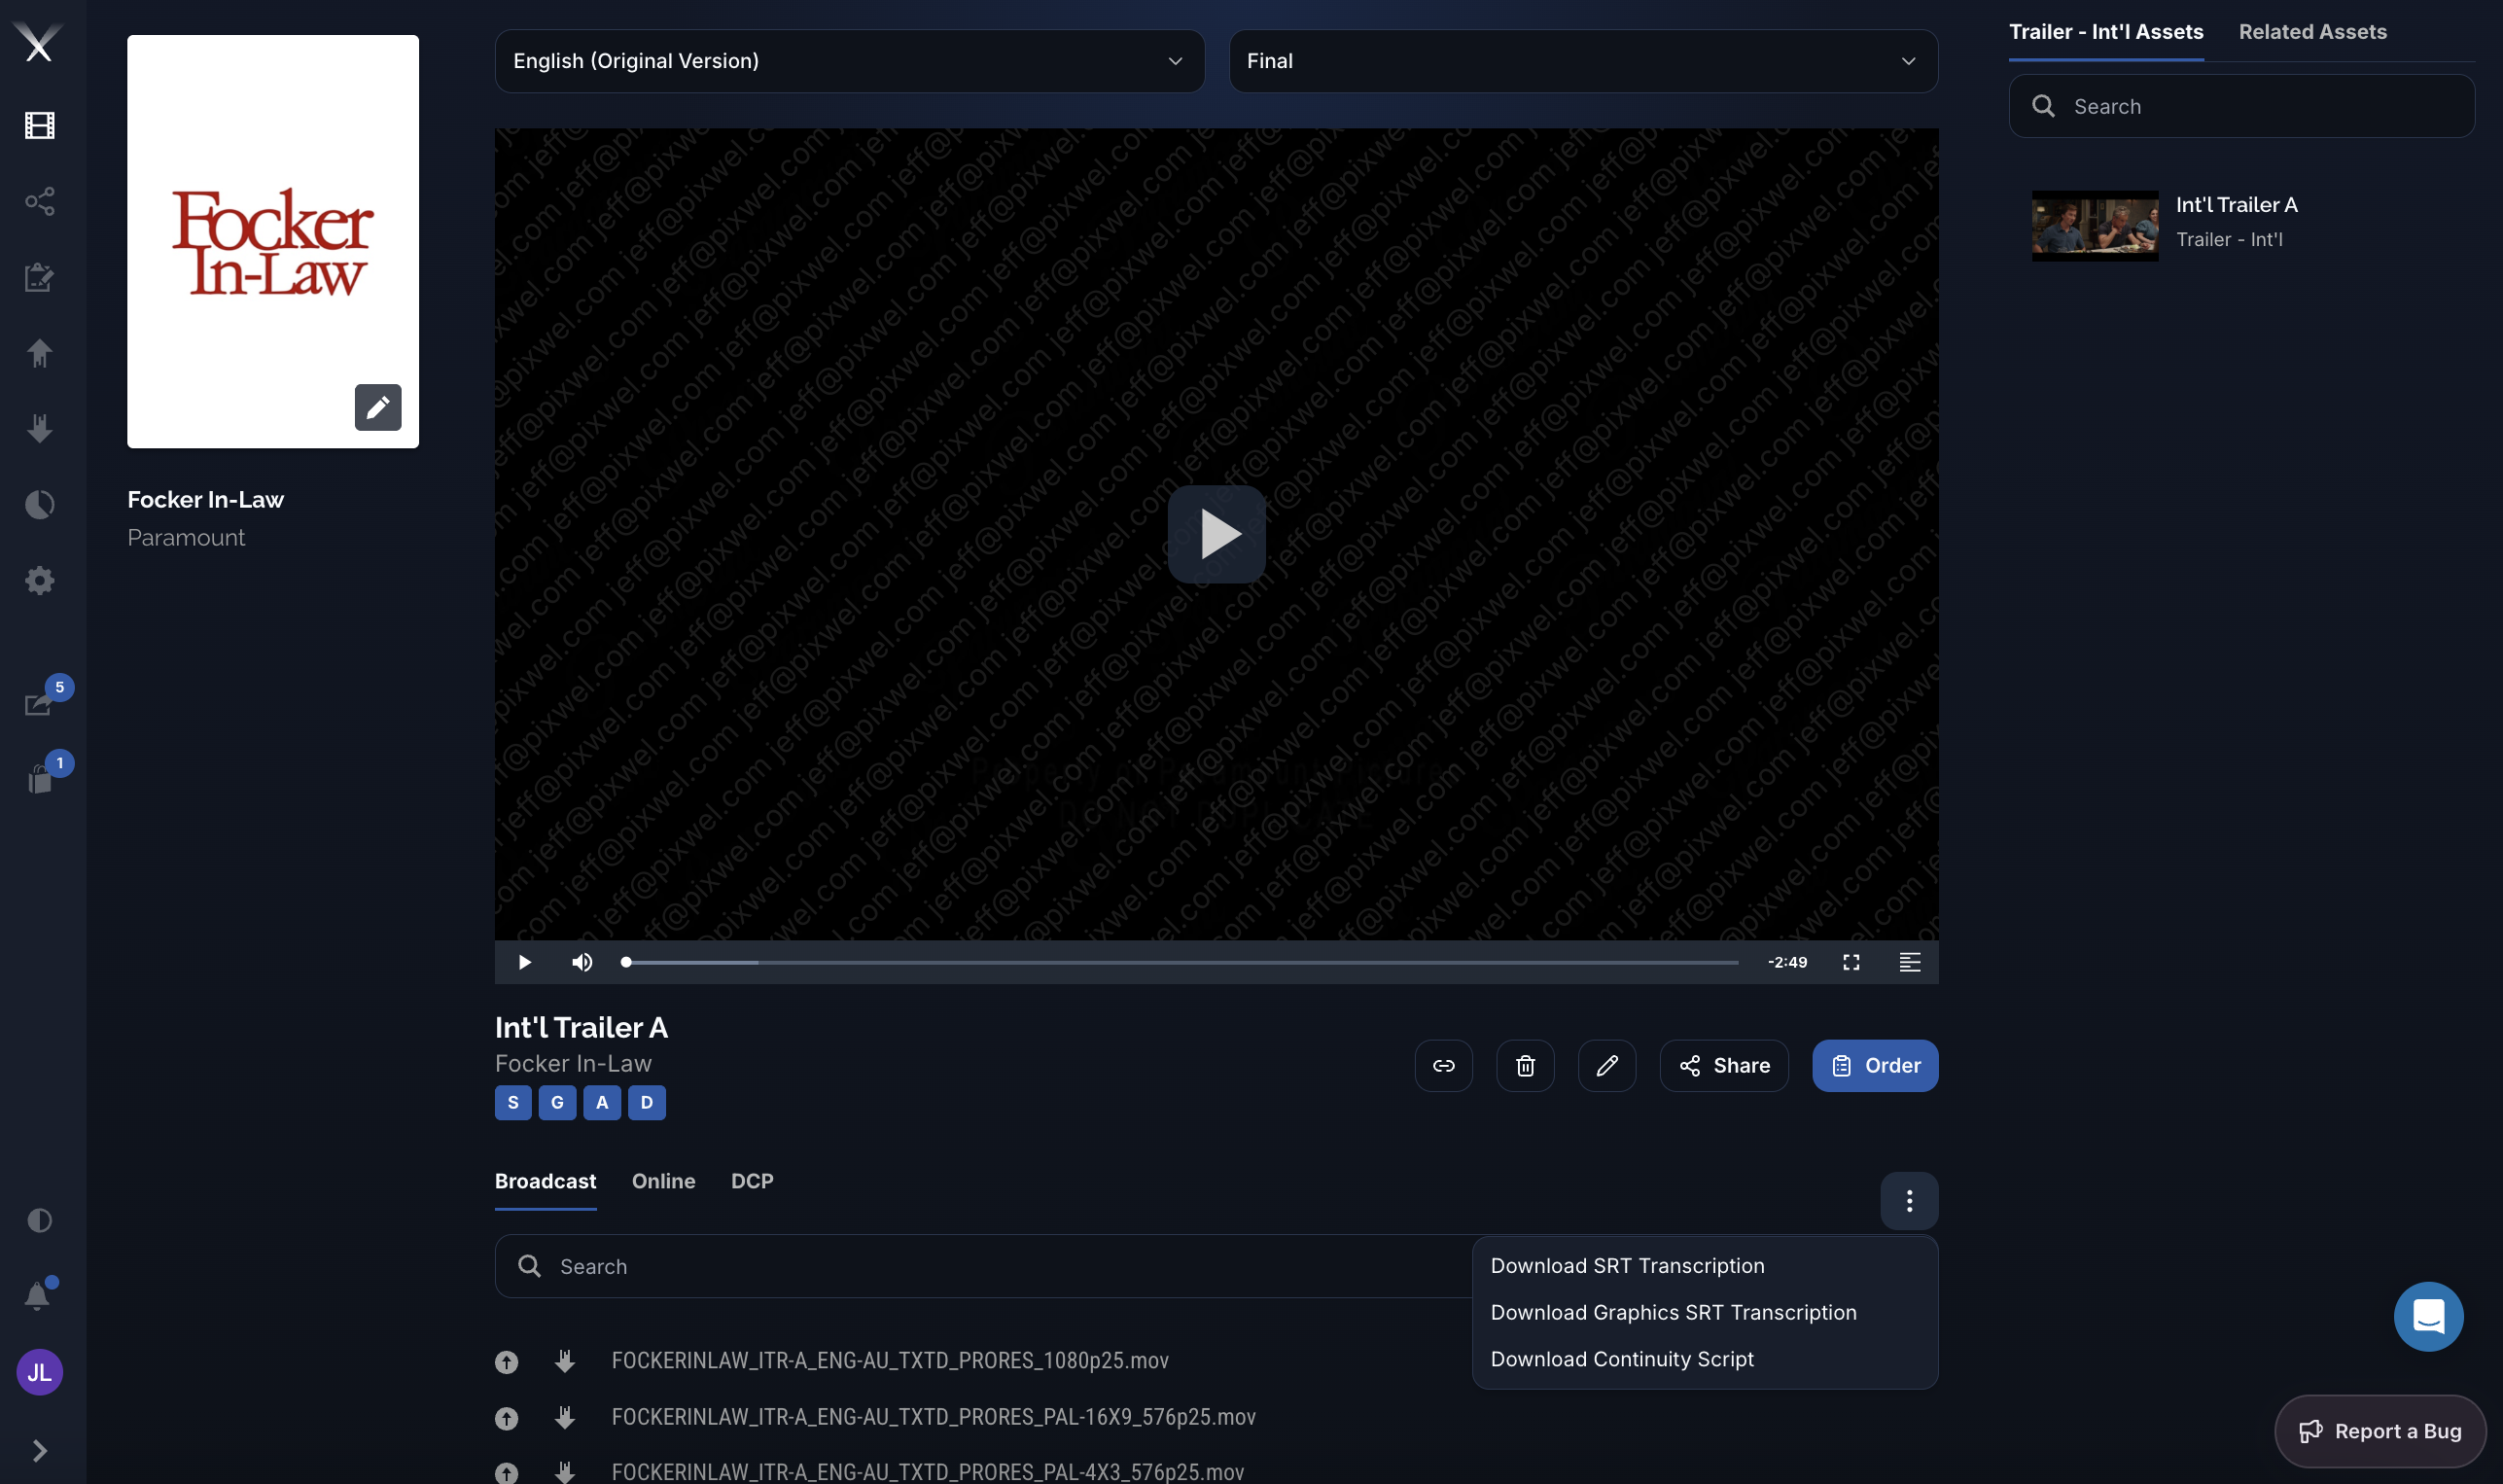Click the S tag badge
The width and height of the screenshot is (2503, 1484).
[513, 1103]
